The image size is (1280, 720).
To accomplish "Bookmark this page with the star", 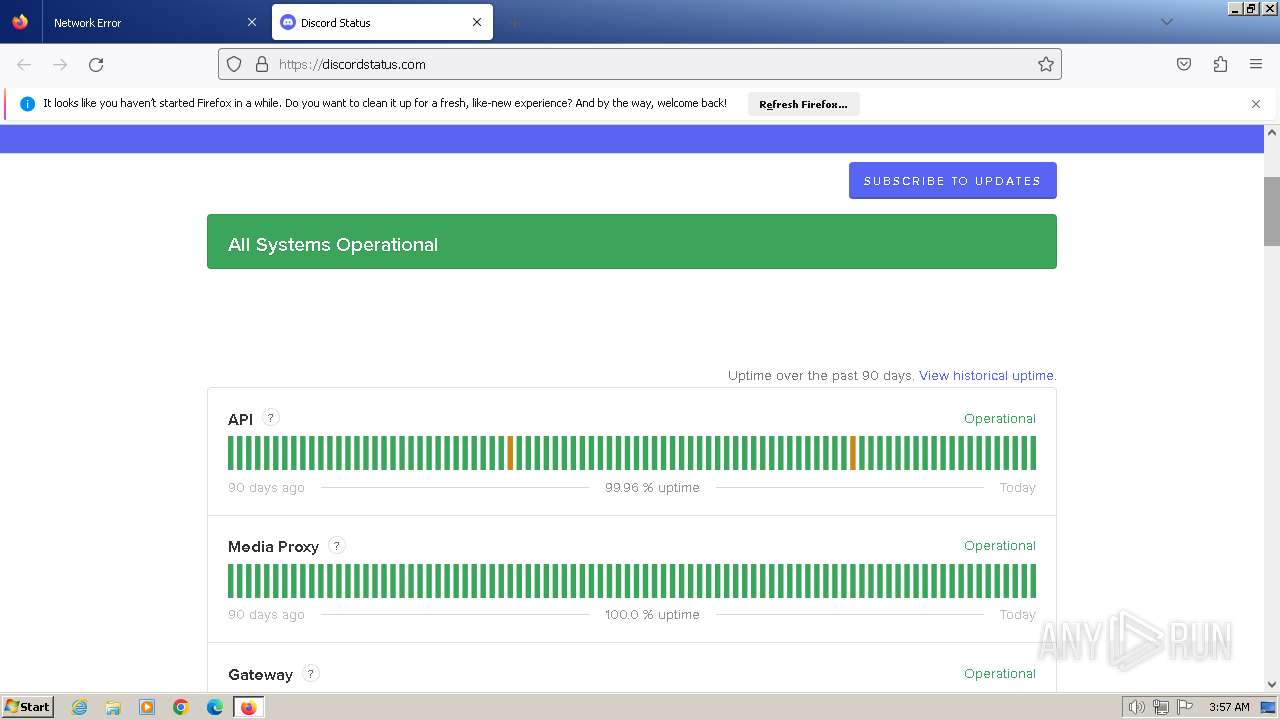I will pos(1046,64).
